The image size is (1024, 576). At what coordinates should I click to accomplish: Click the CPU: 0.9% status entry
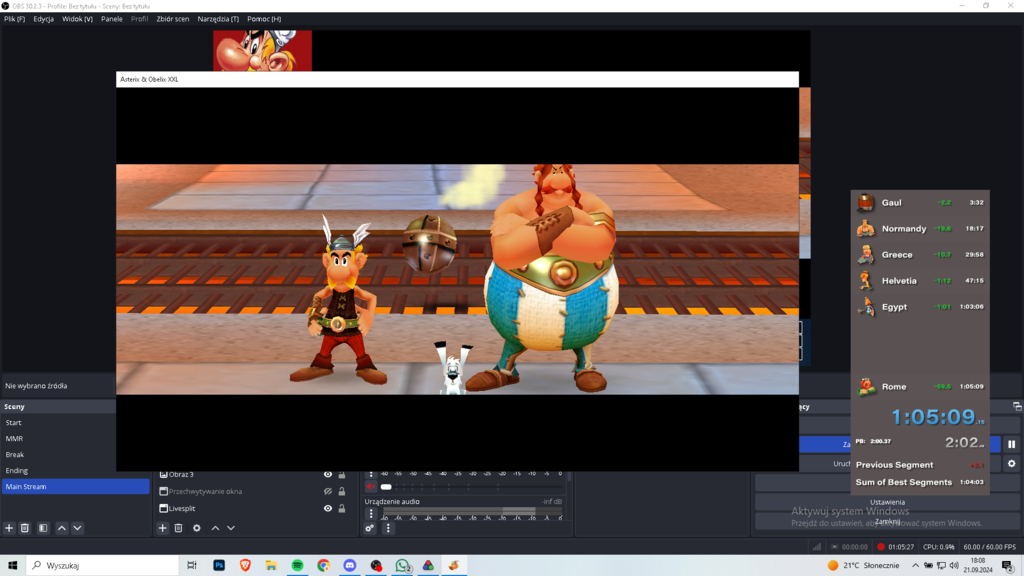938,547
